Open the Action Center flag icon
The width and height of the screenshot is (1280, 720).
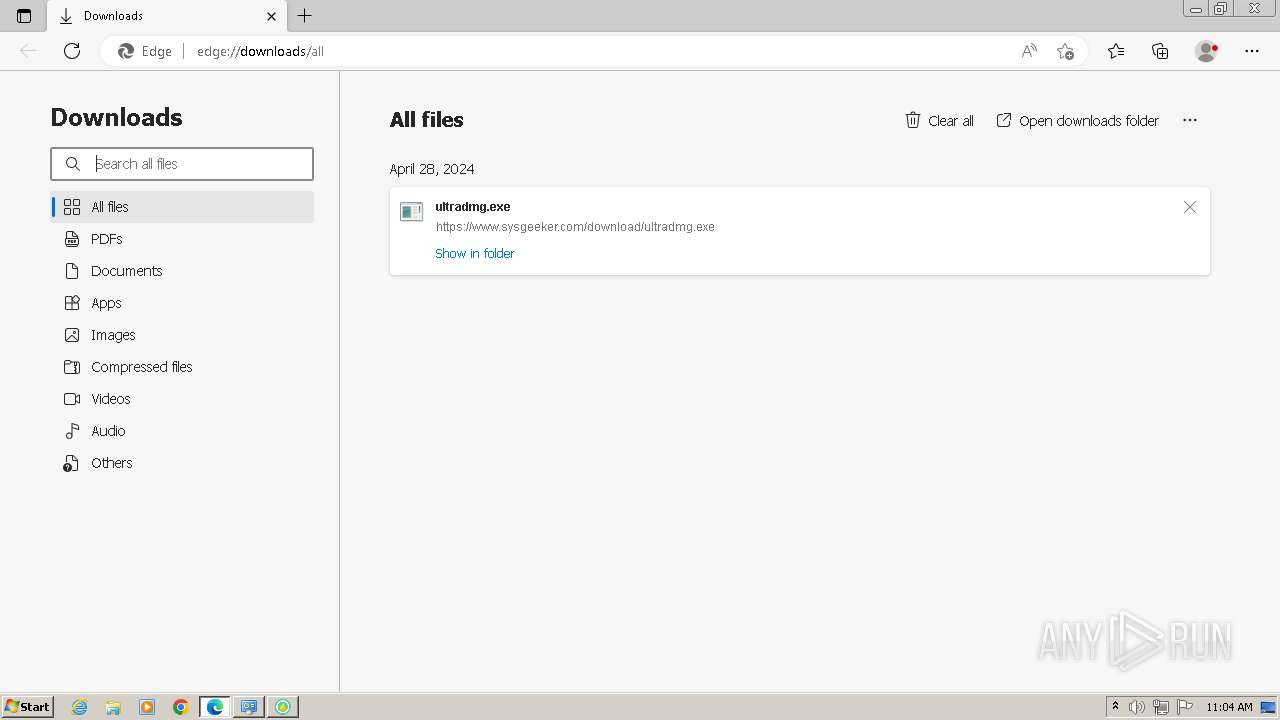1185,707
